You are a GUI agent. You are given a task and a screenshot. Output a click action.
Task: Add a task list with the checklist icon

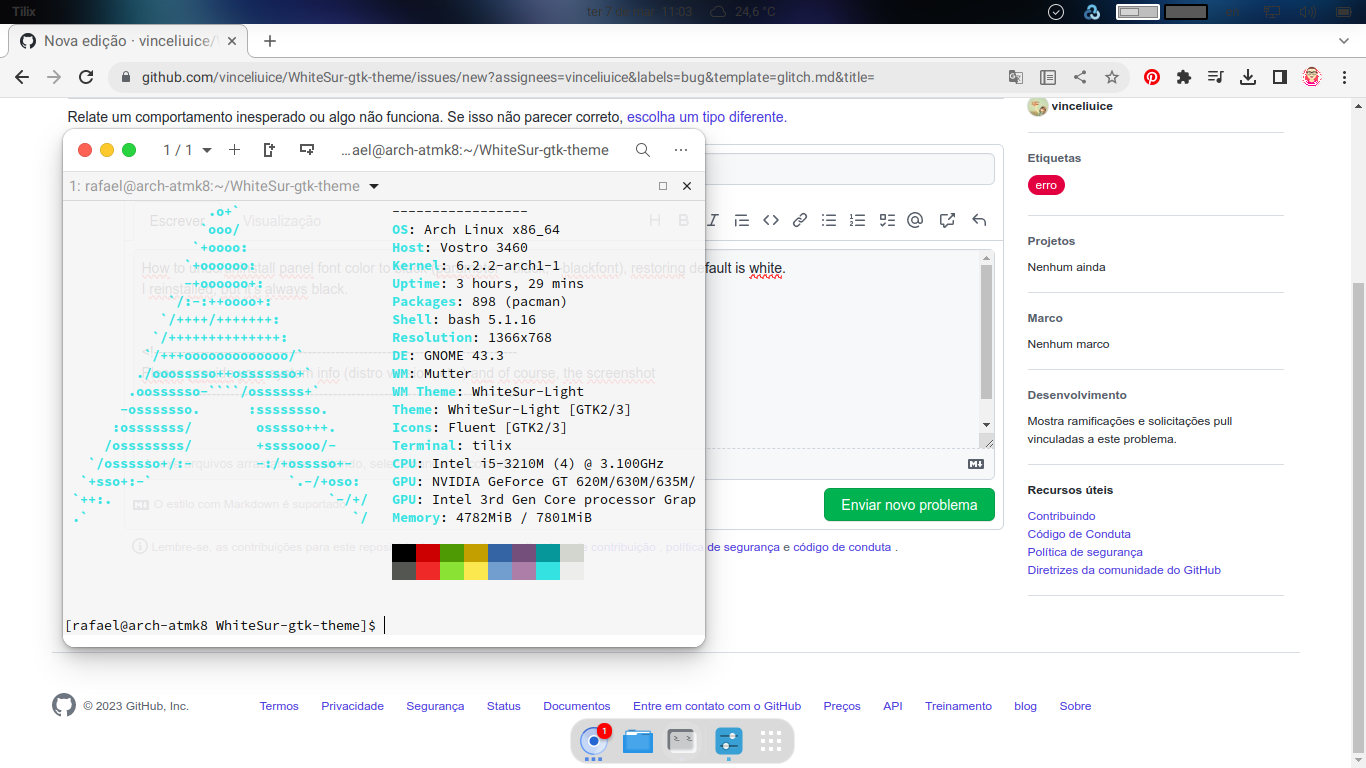[886, 220]
